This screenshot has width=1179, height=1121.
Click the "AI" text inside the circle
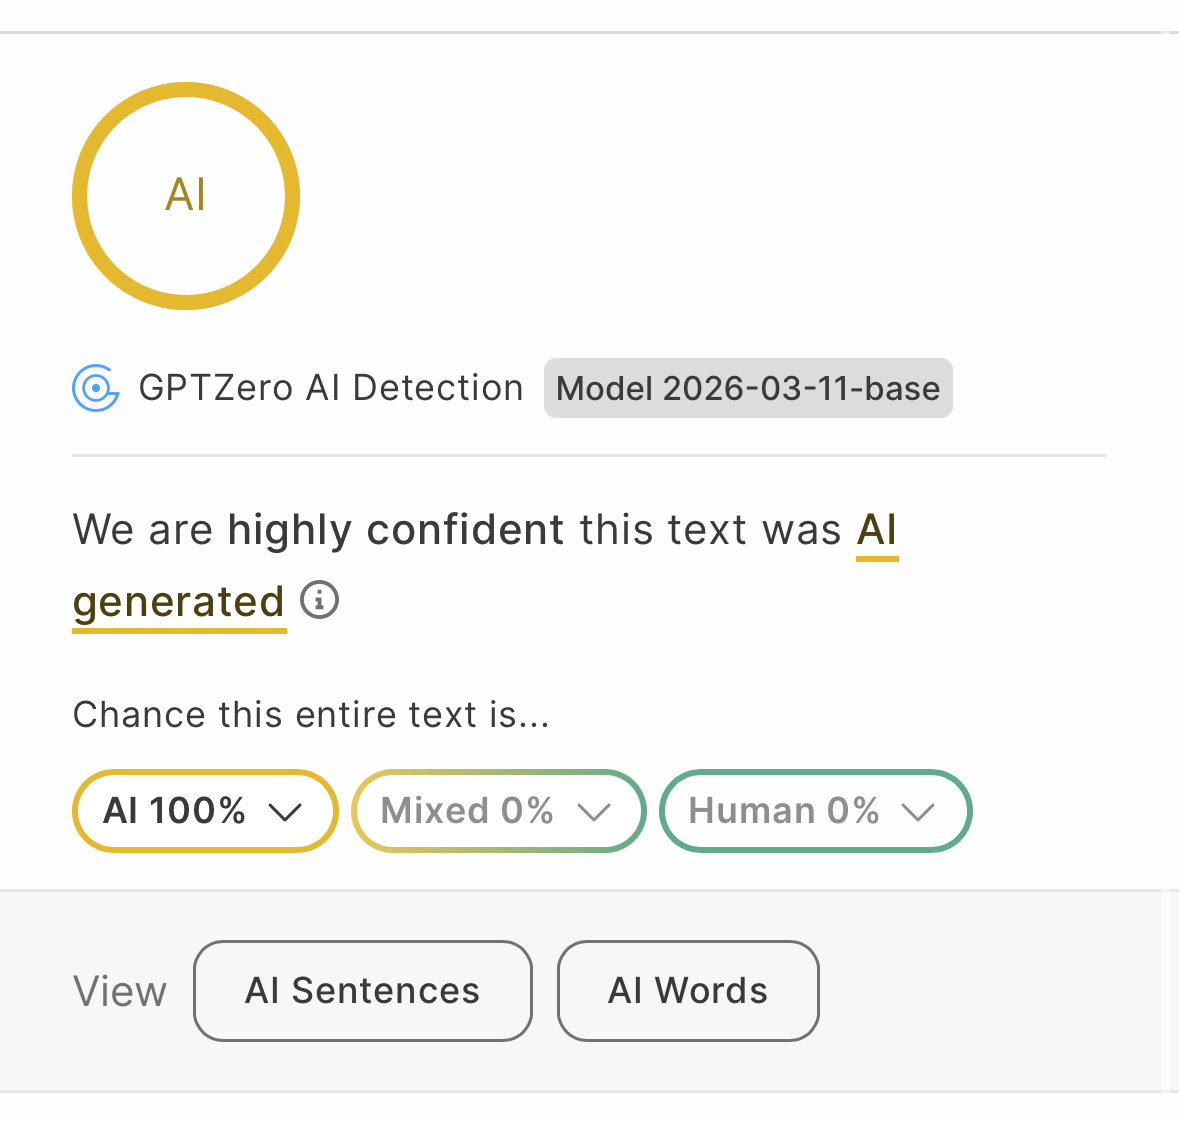click(x=186, y=195)
